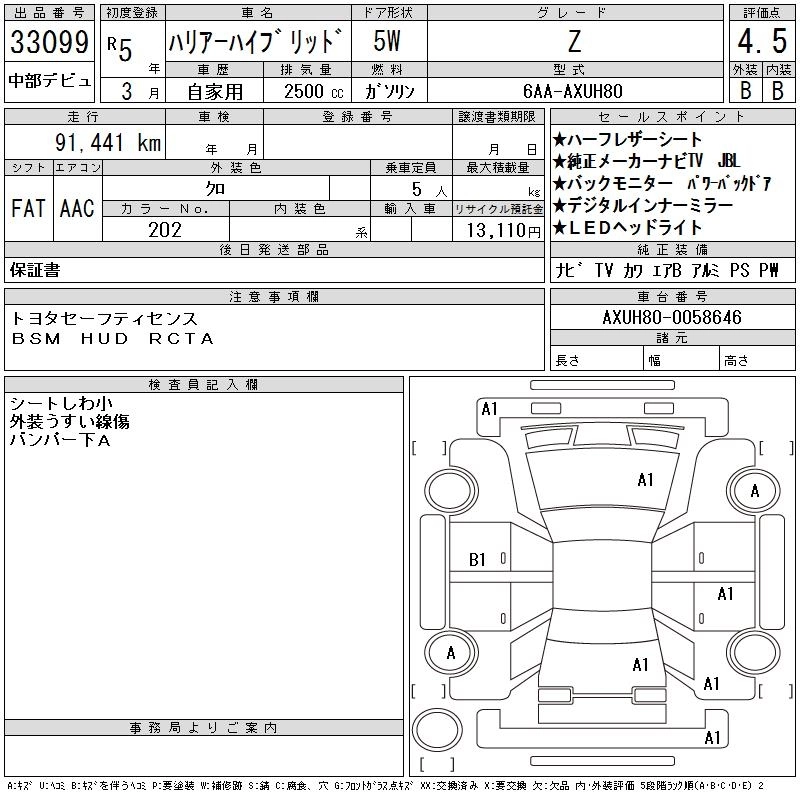800x800 pixels.
Task: Select fuel type ガソリン
Action: pos(389,91)
